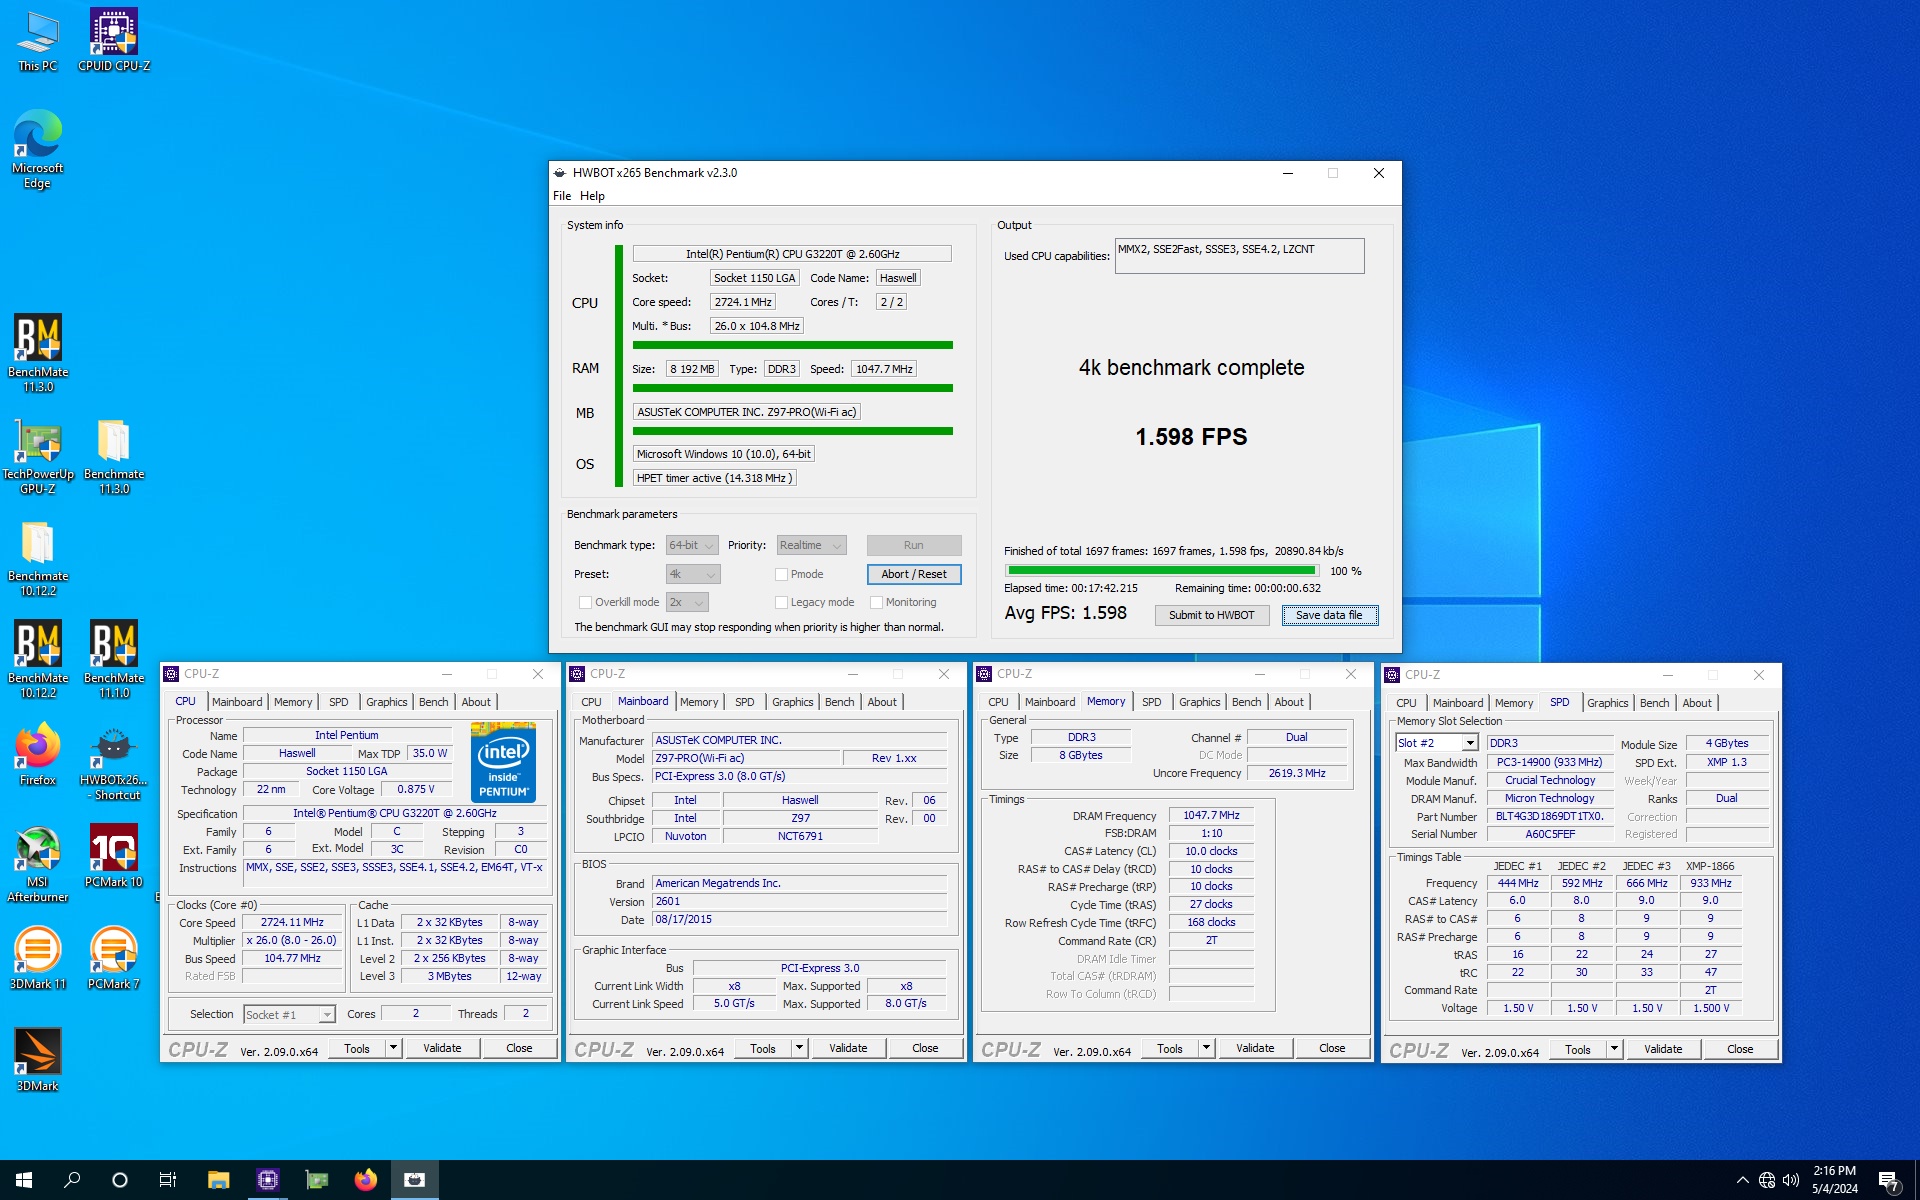Click Cortana circle icon on taskbar
1920x1200 pixels.
point(120,1180)
